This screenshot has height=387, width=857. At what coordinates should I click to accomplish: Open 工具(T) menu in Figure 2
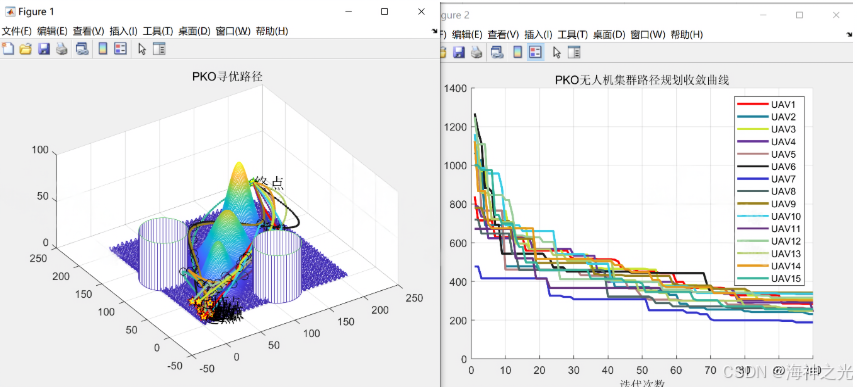point(573,34)
